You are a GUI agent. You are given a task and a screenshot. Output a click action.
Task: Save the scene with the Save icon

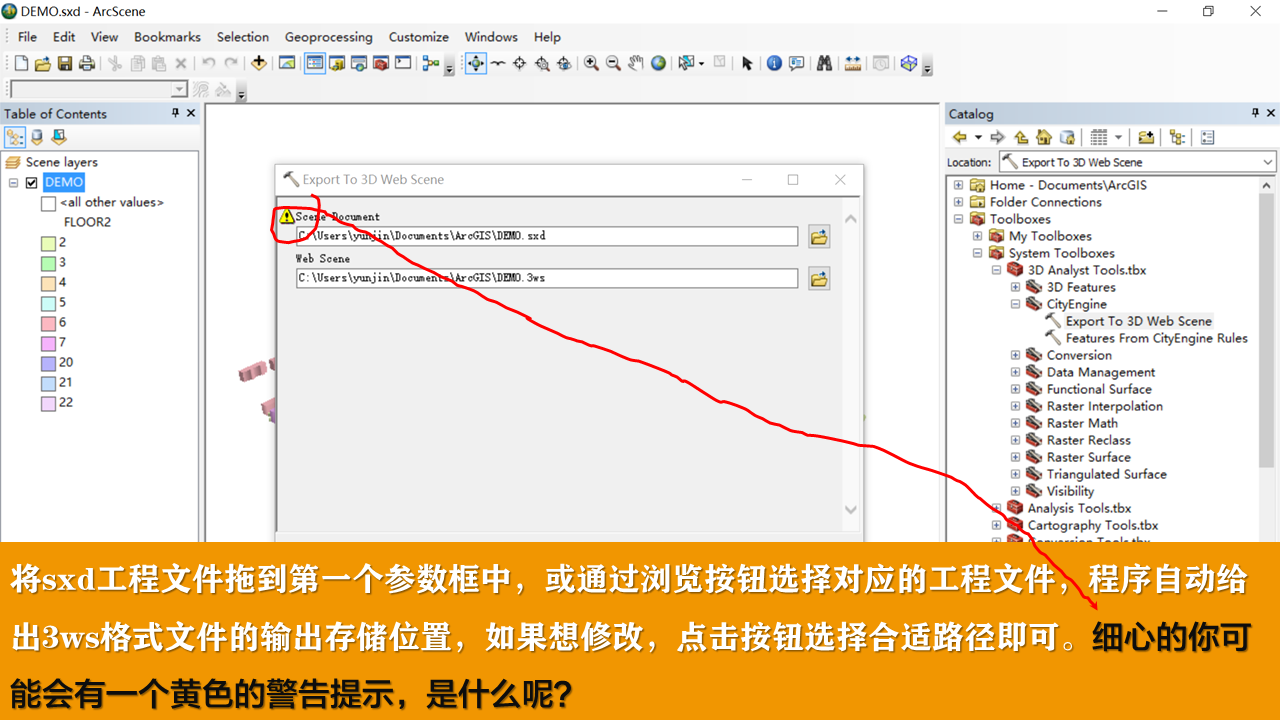(65, 63)
